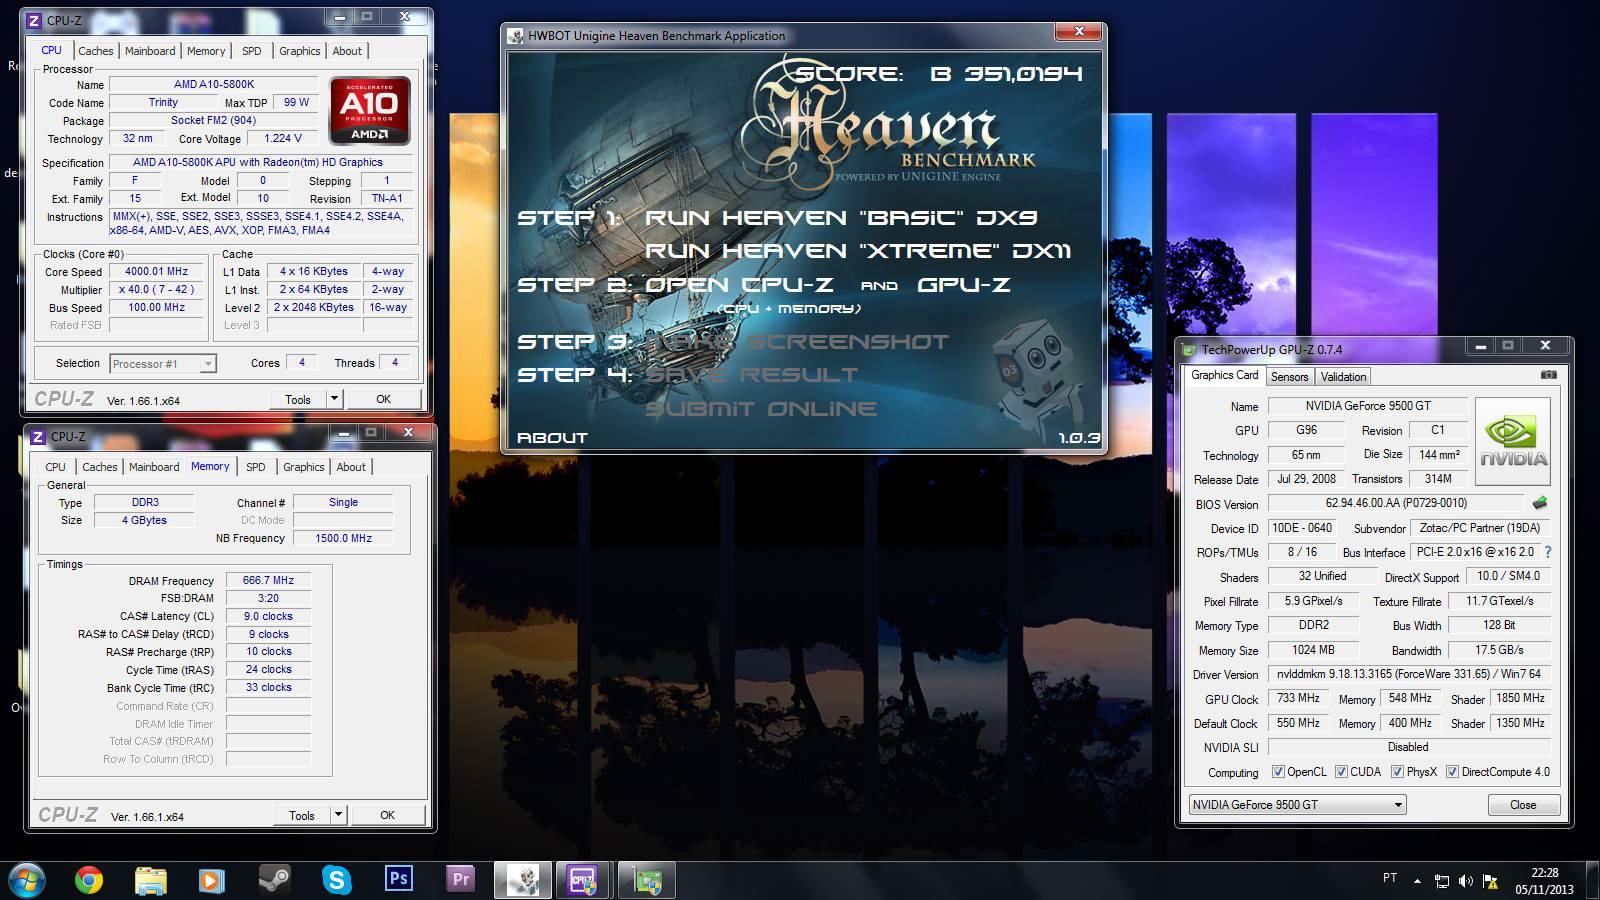Switch to Validation tab in GPU-Z
The image size is (1600, 900).
1343,377
